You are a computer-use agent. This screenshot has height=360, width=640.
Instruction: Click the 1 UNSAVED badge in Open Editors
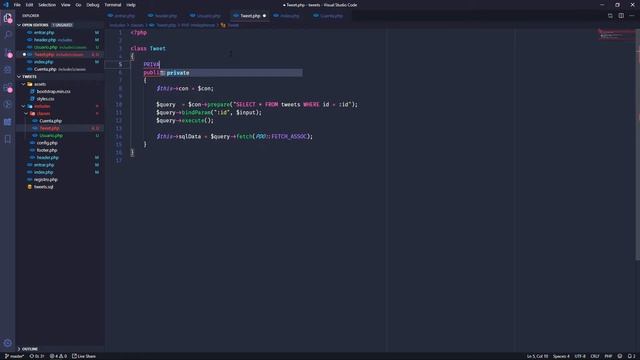click(62, 25)
